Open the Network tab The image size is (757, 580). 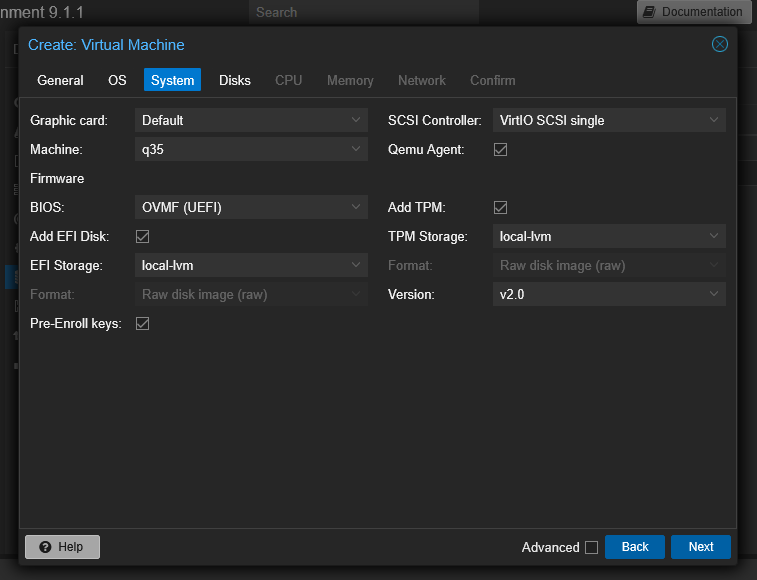tap(421, 80)
